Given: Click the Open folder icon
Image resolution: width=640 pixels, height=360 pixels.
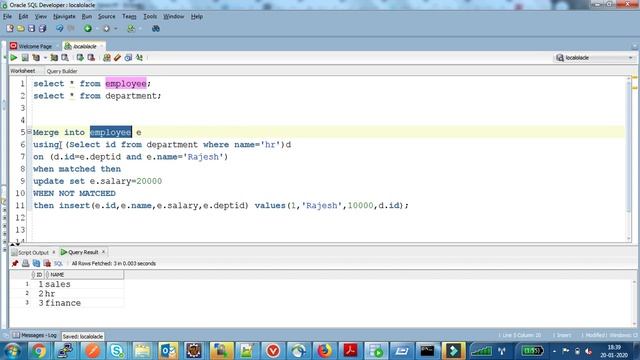Looking at the screenshot, I should pyautogui.click(x=20, y=29).
